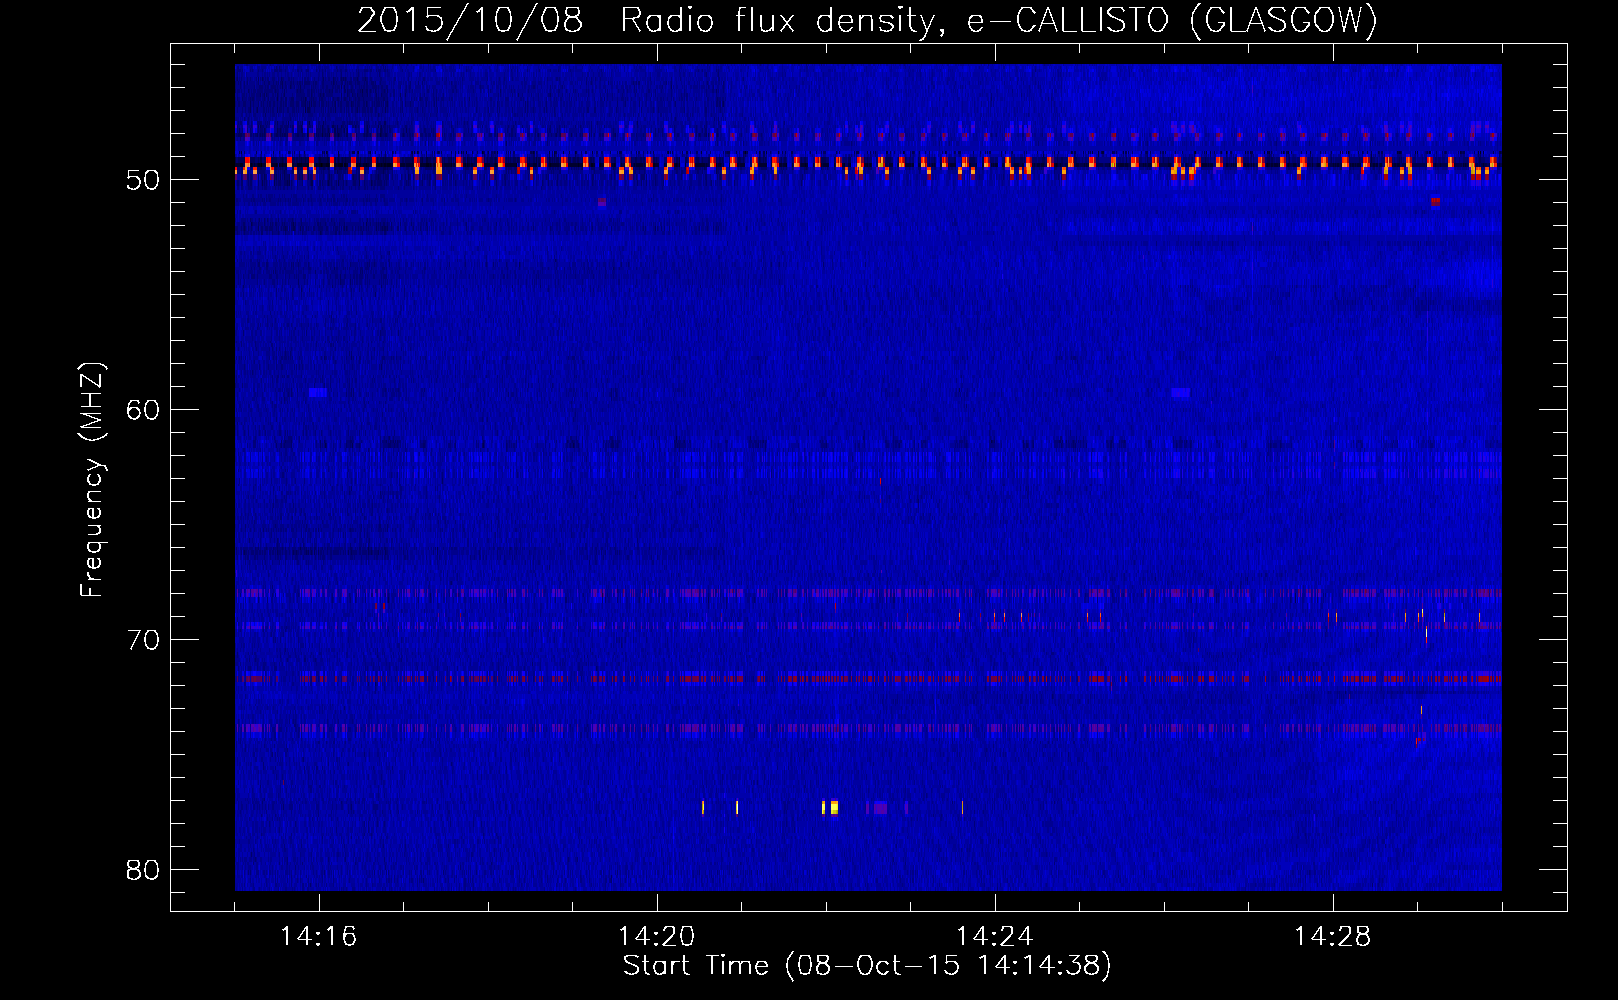Click the '70' frequency axis label
The image size is (1618, 1000).
pos(143,640)
